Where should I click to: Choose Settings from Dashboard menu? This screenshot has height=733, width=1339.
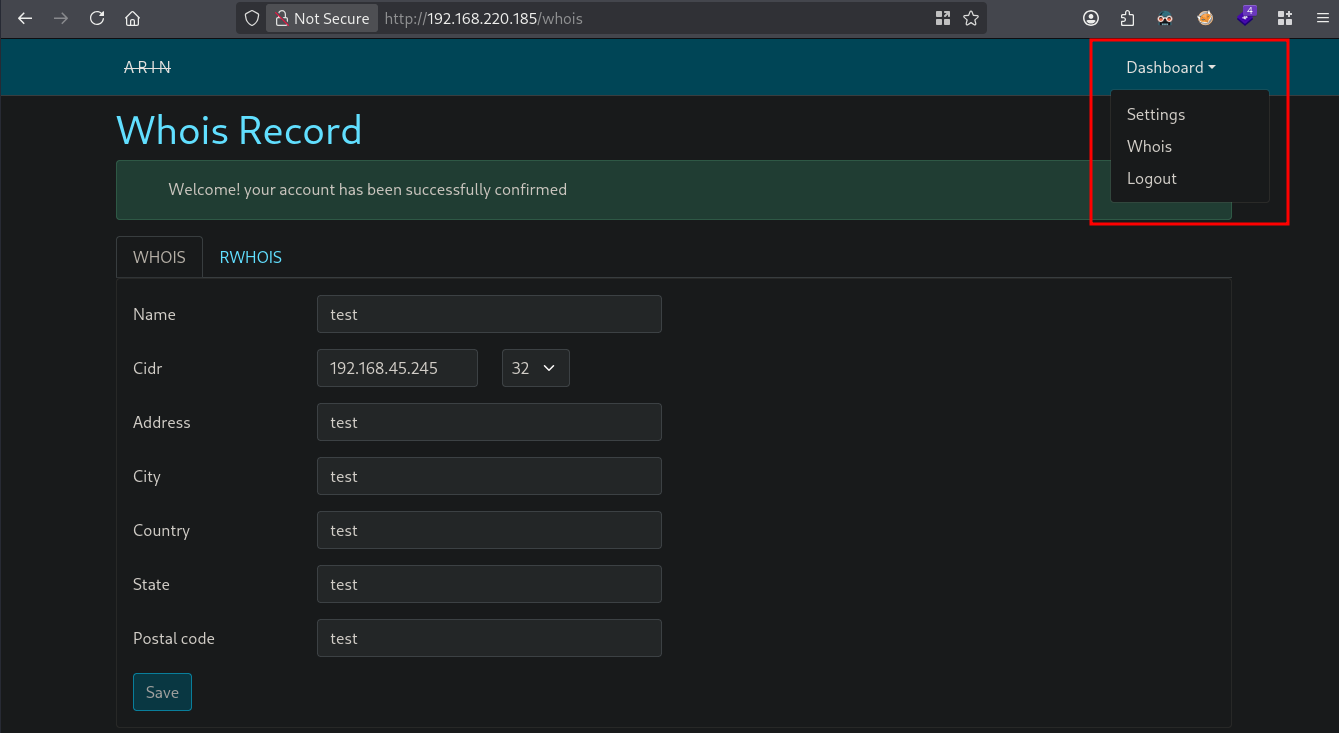[1156, 114]
